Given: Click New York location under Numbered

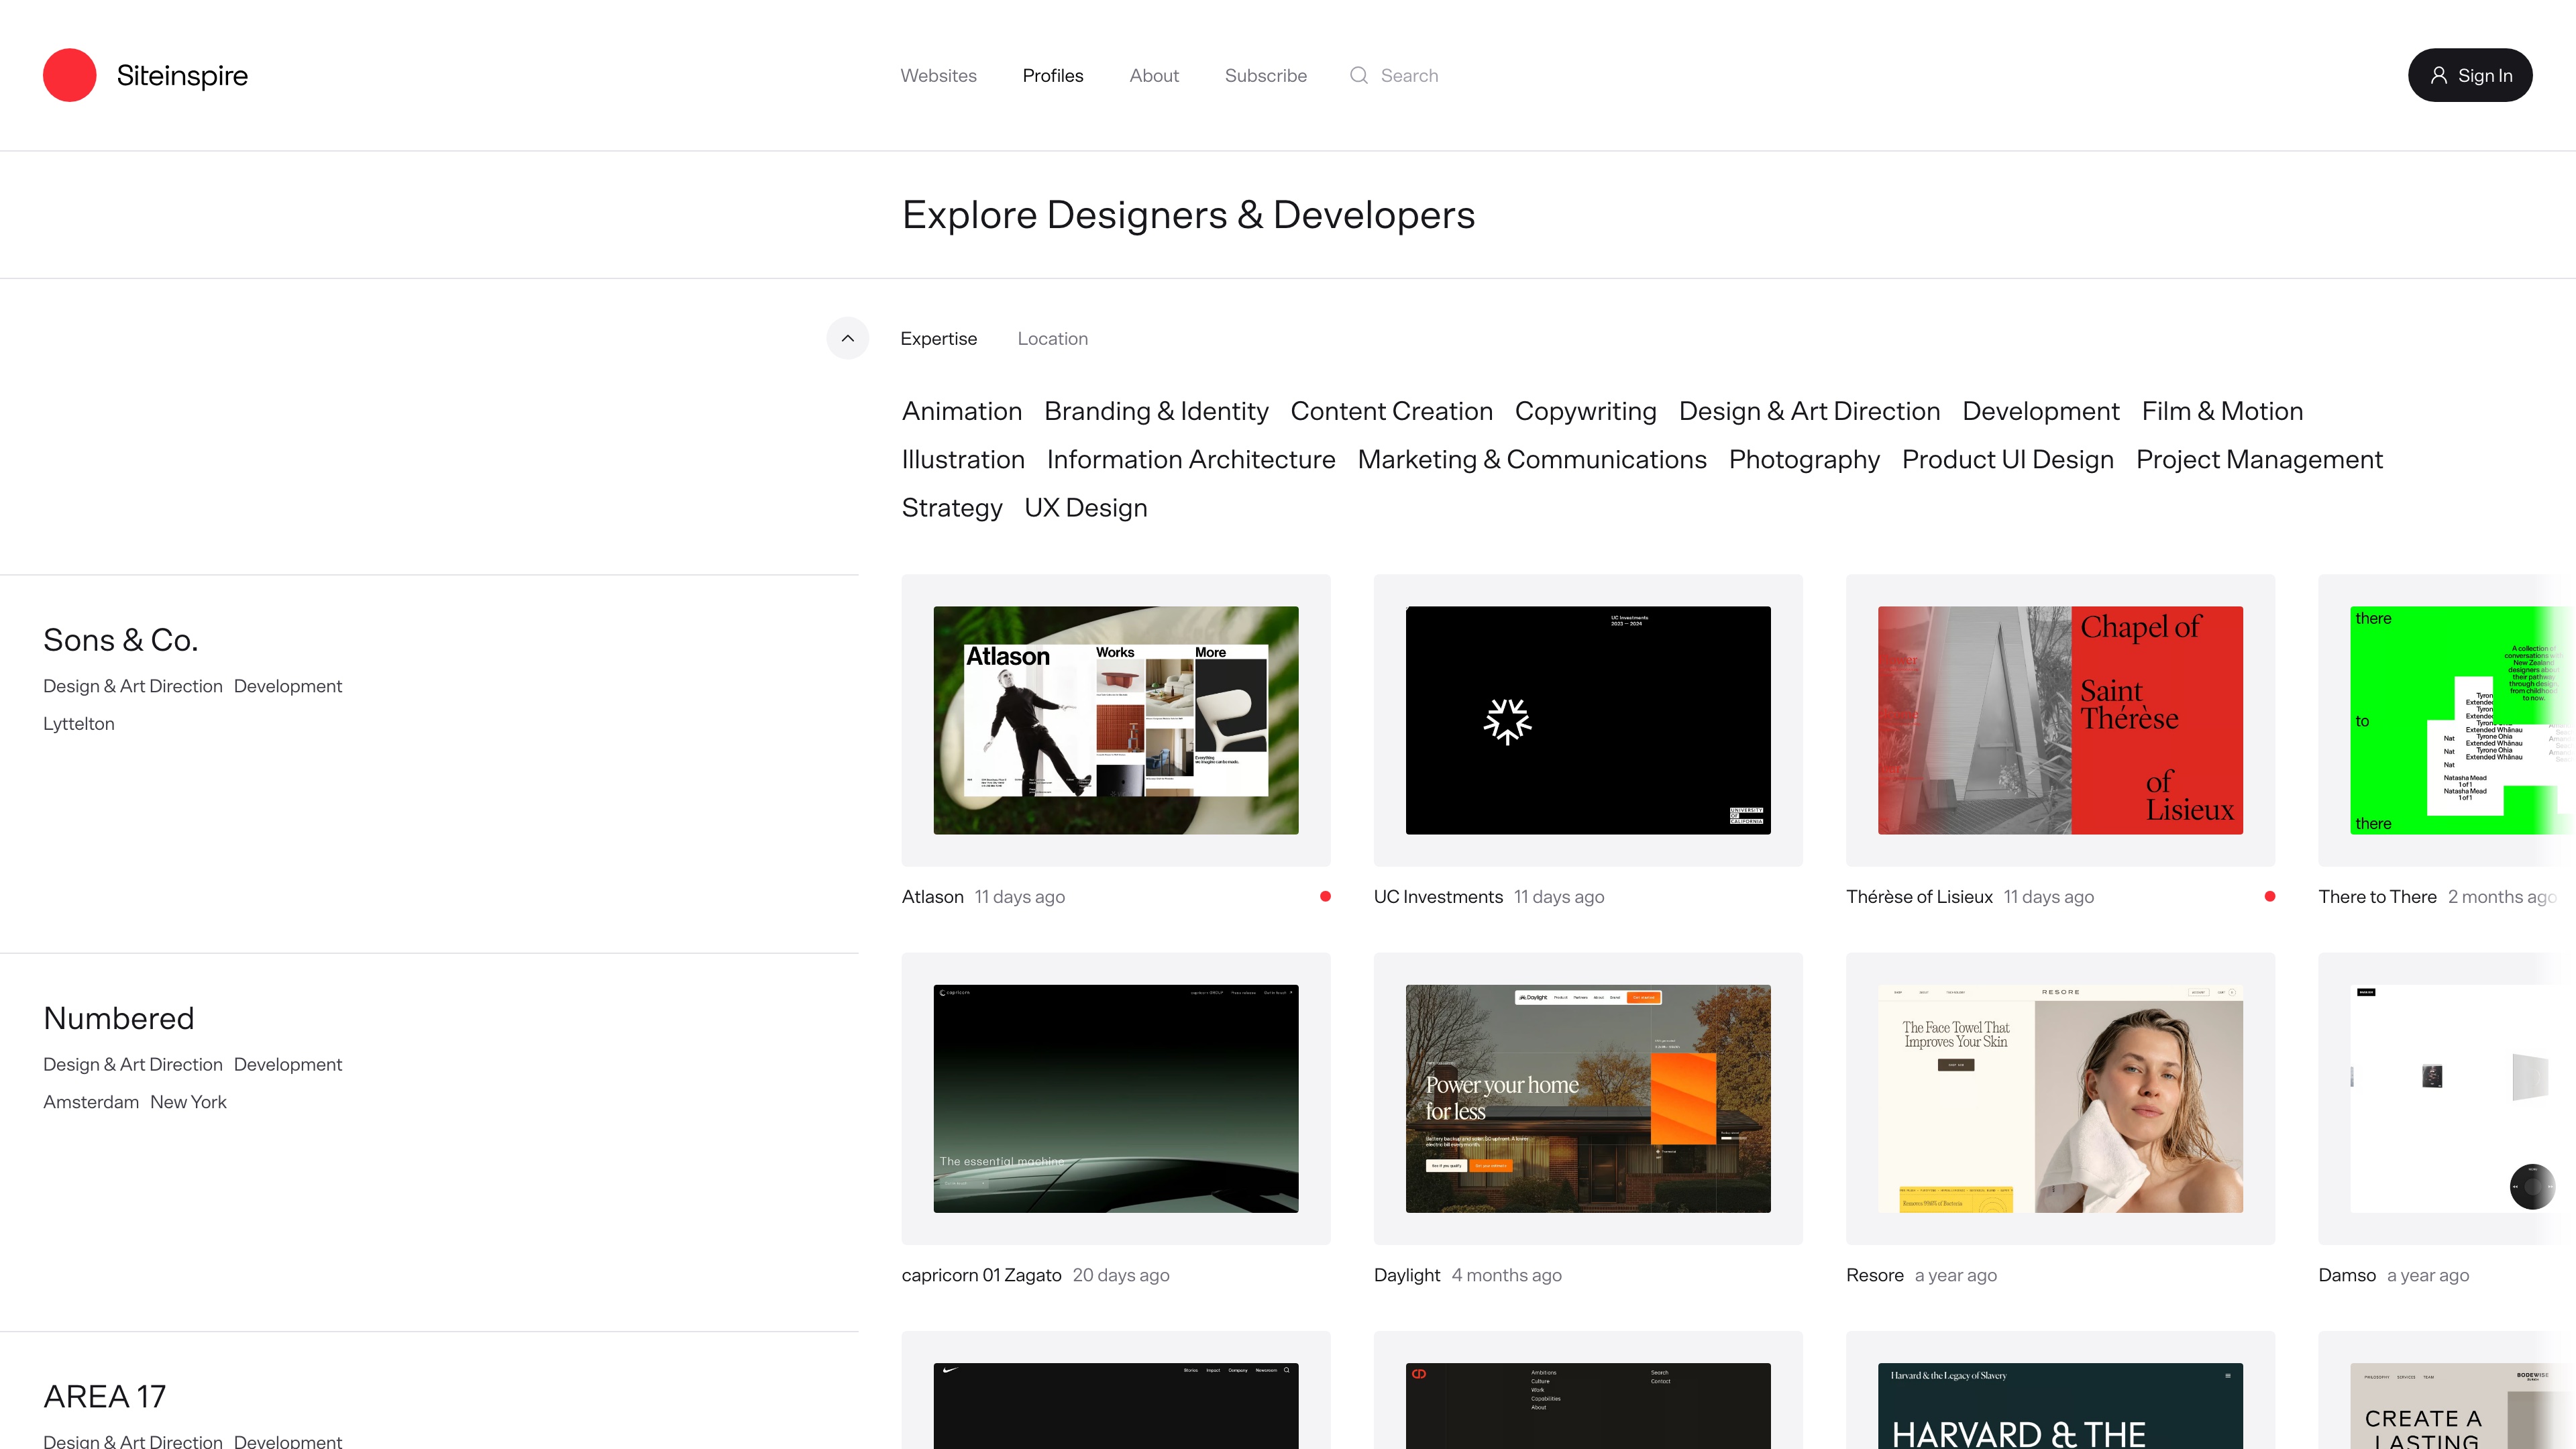Looking at the screenshot, I should 188,1101.
